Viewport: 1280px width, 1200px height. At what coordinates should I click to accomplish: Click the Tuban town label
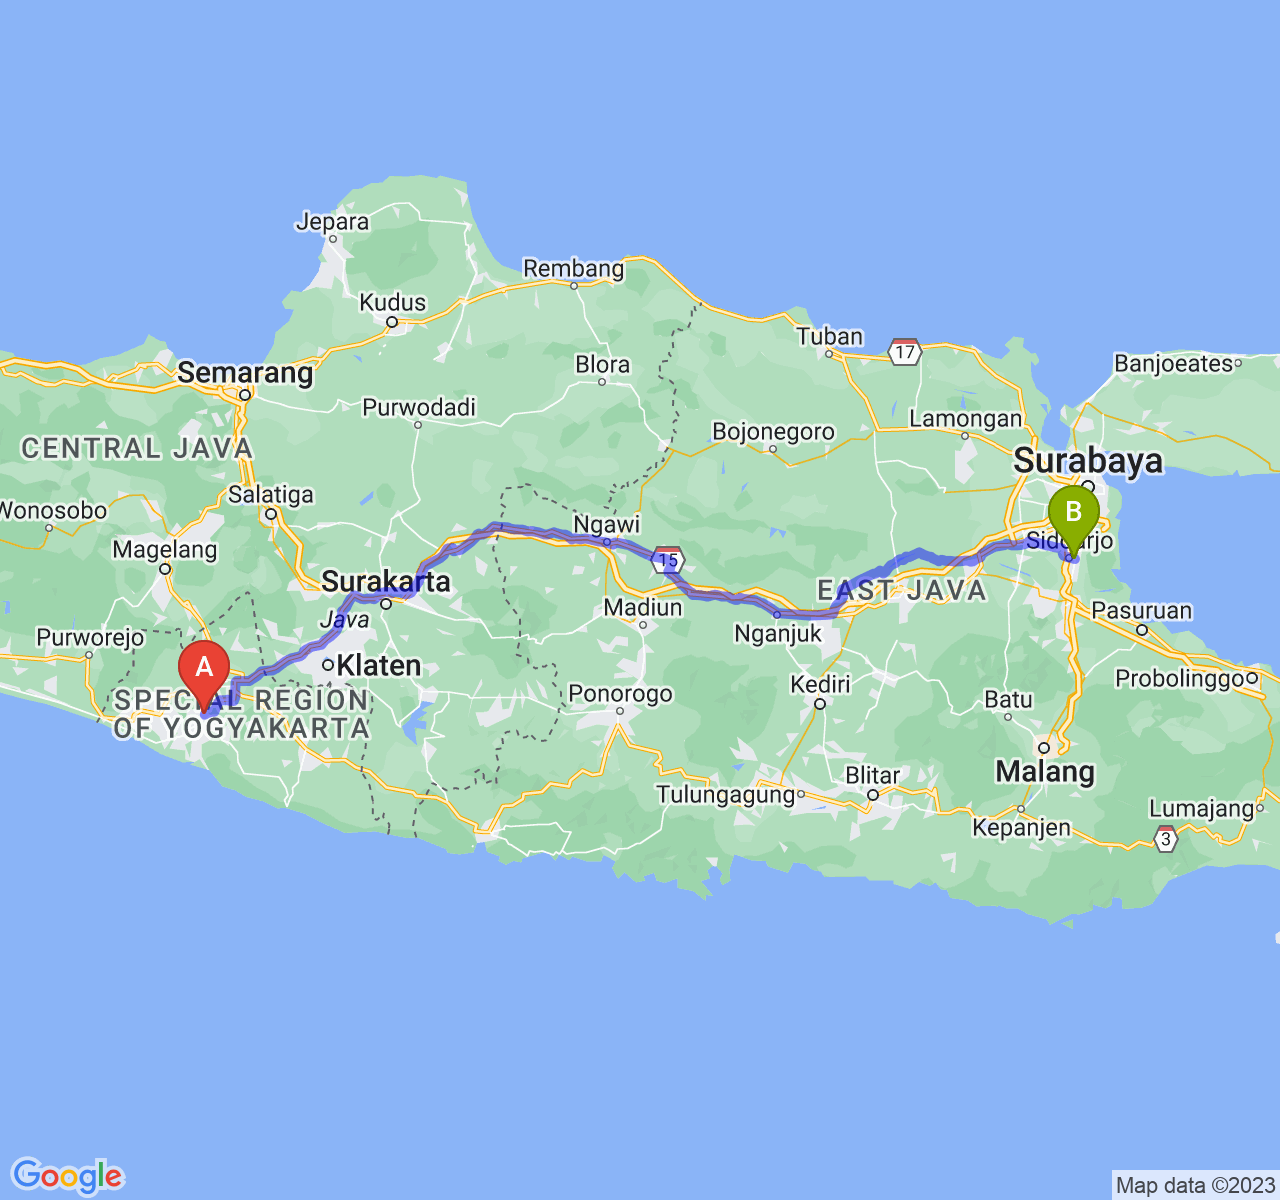[x=830, y=337]
